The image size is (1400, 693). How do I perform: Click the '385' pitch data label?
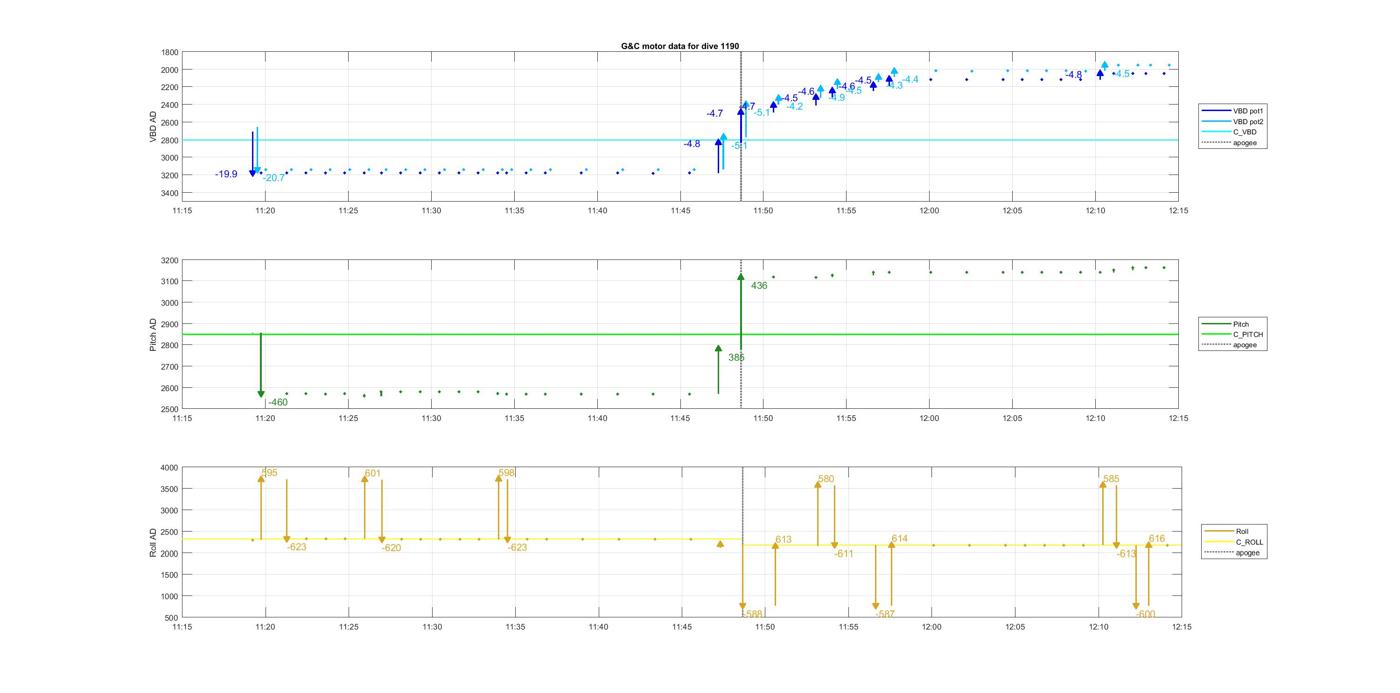[x=736, y=357]
